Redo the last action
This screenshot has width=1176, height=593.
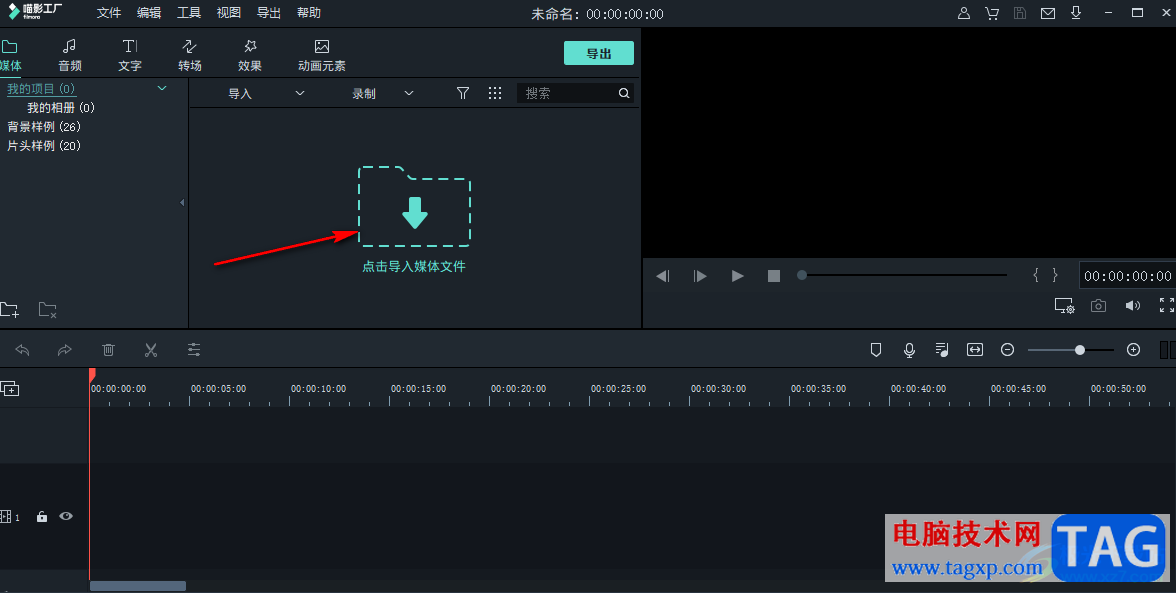click(x=64, y=349)
